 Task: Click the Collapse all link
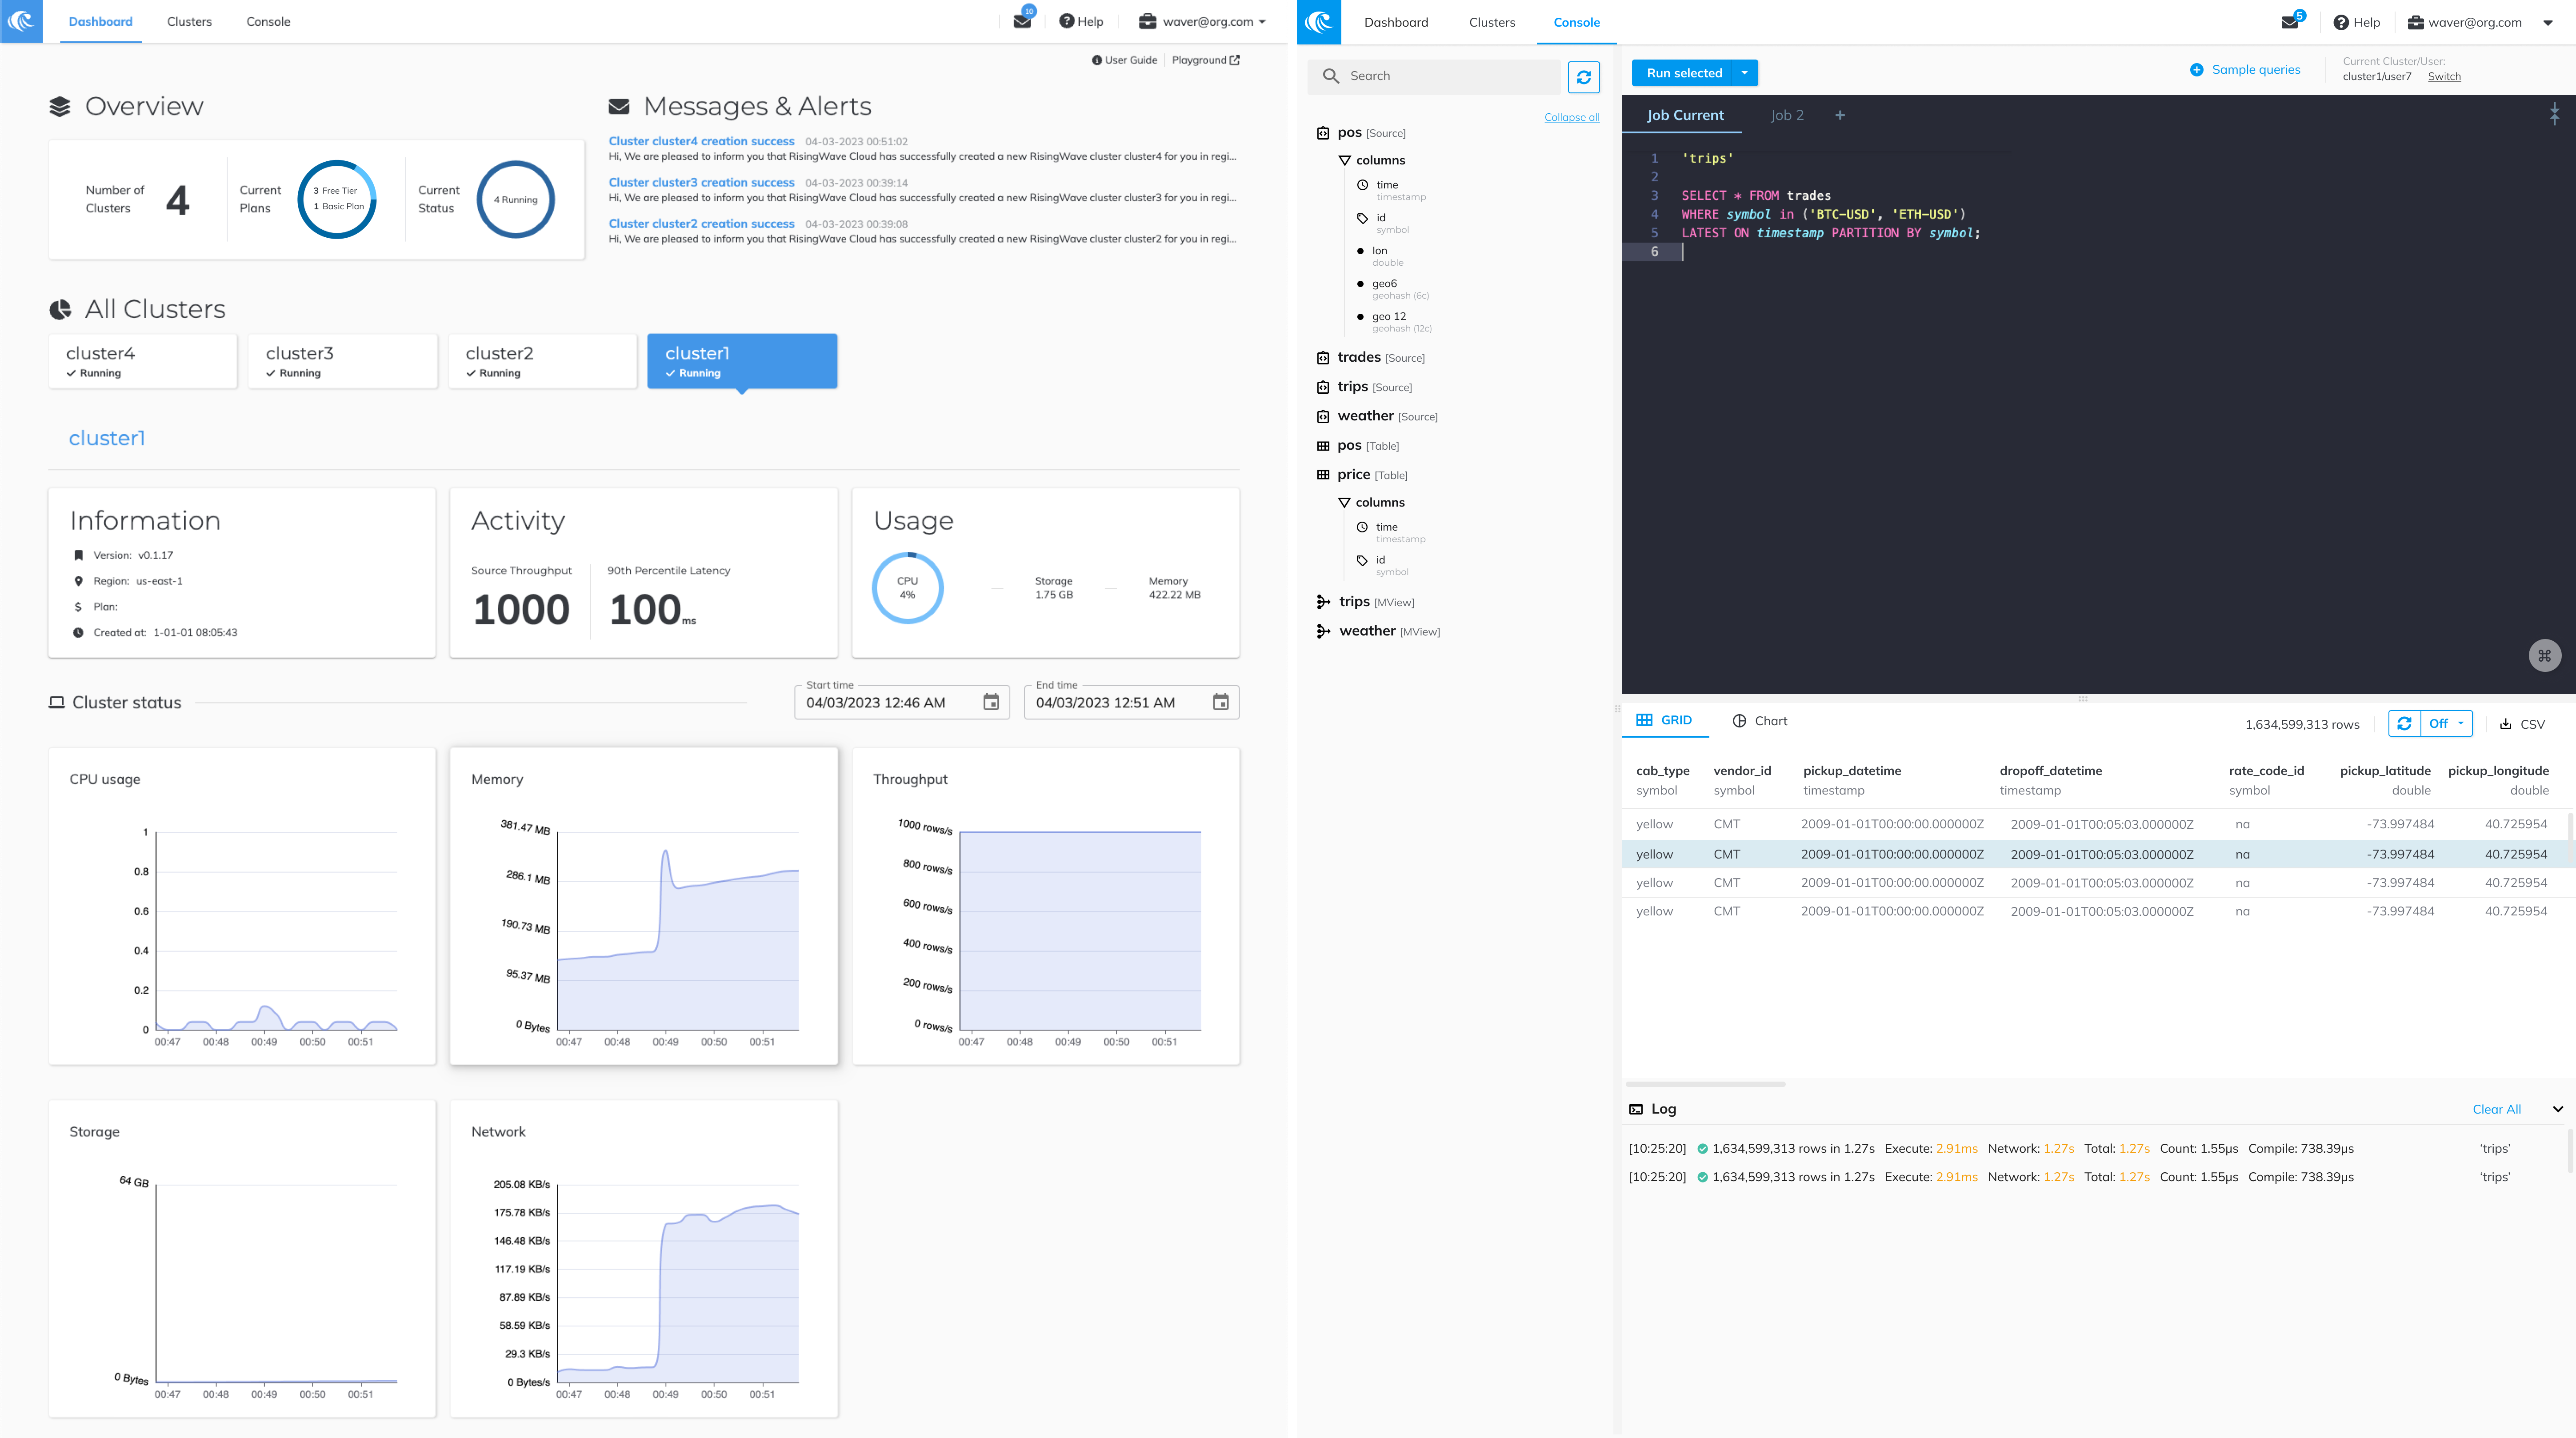point(1571,117)
